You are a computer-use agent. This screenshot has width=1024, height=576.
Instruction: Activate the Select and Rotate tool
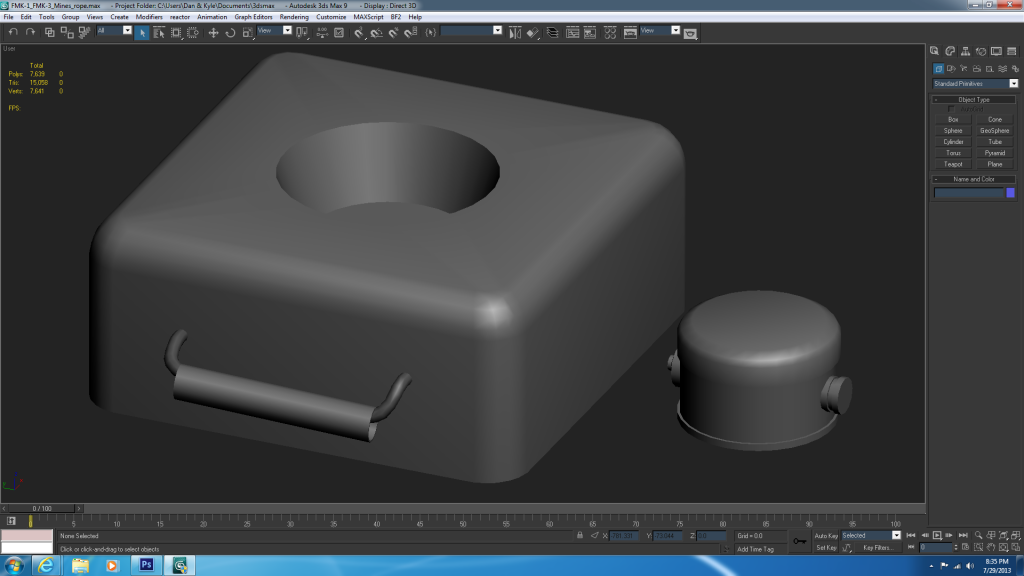click(x=230, y=32)
